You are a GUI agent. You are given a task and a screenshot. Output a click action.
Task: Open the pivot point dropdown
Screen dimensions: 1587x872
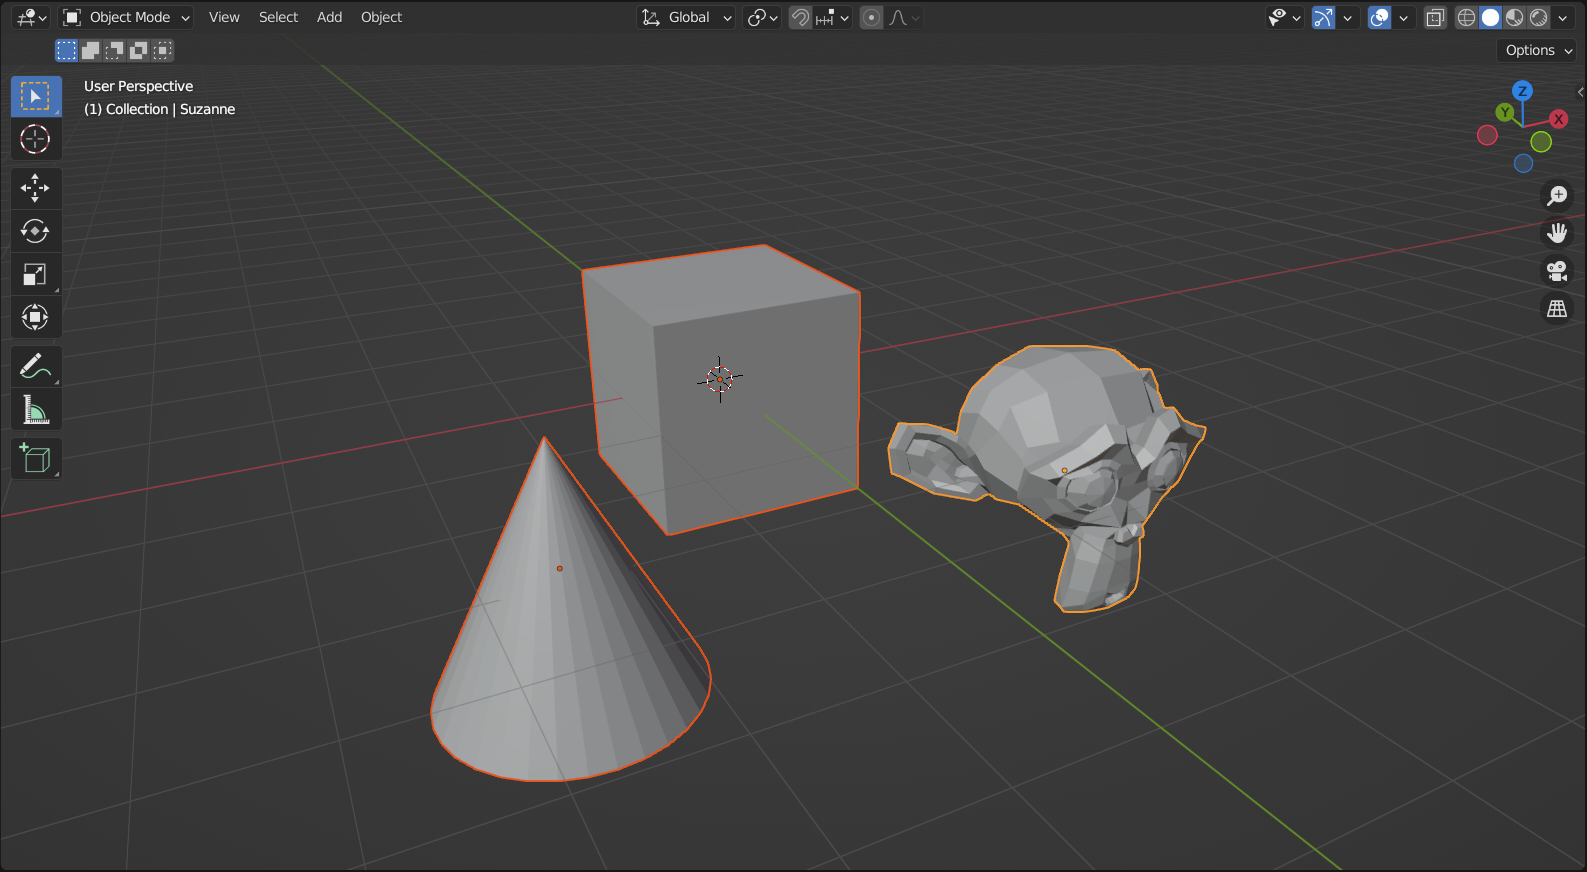pos(762,17)
